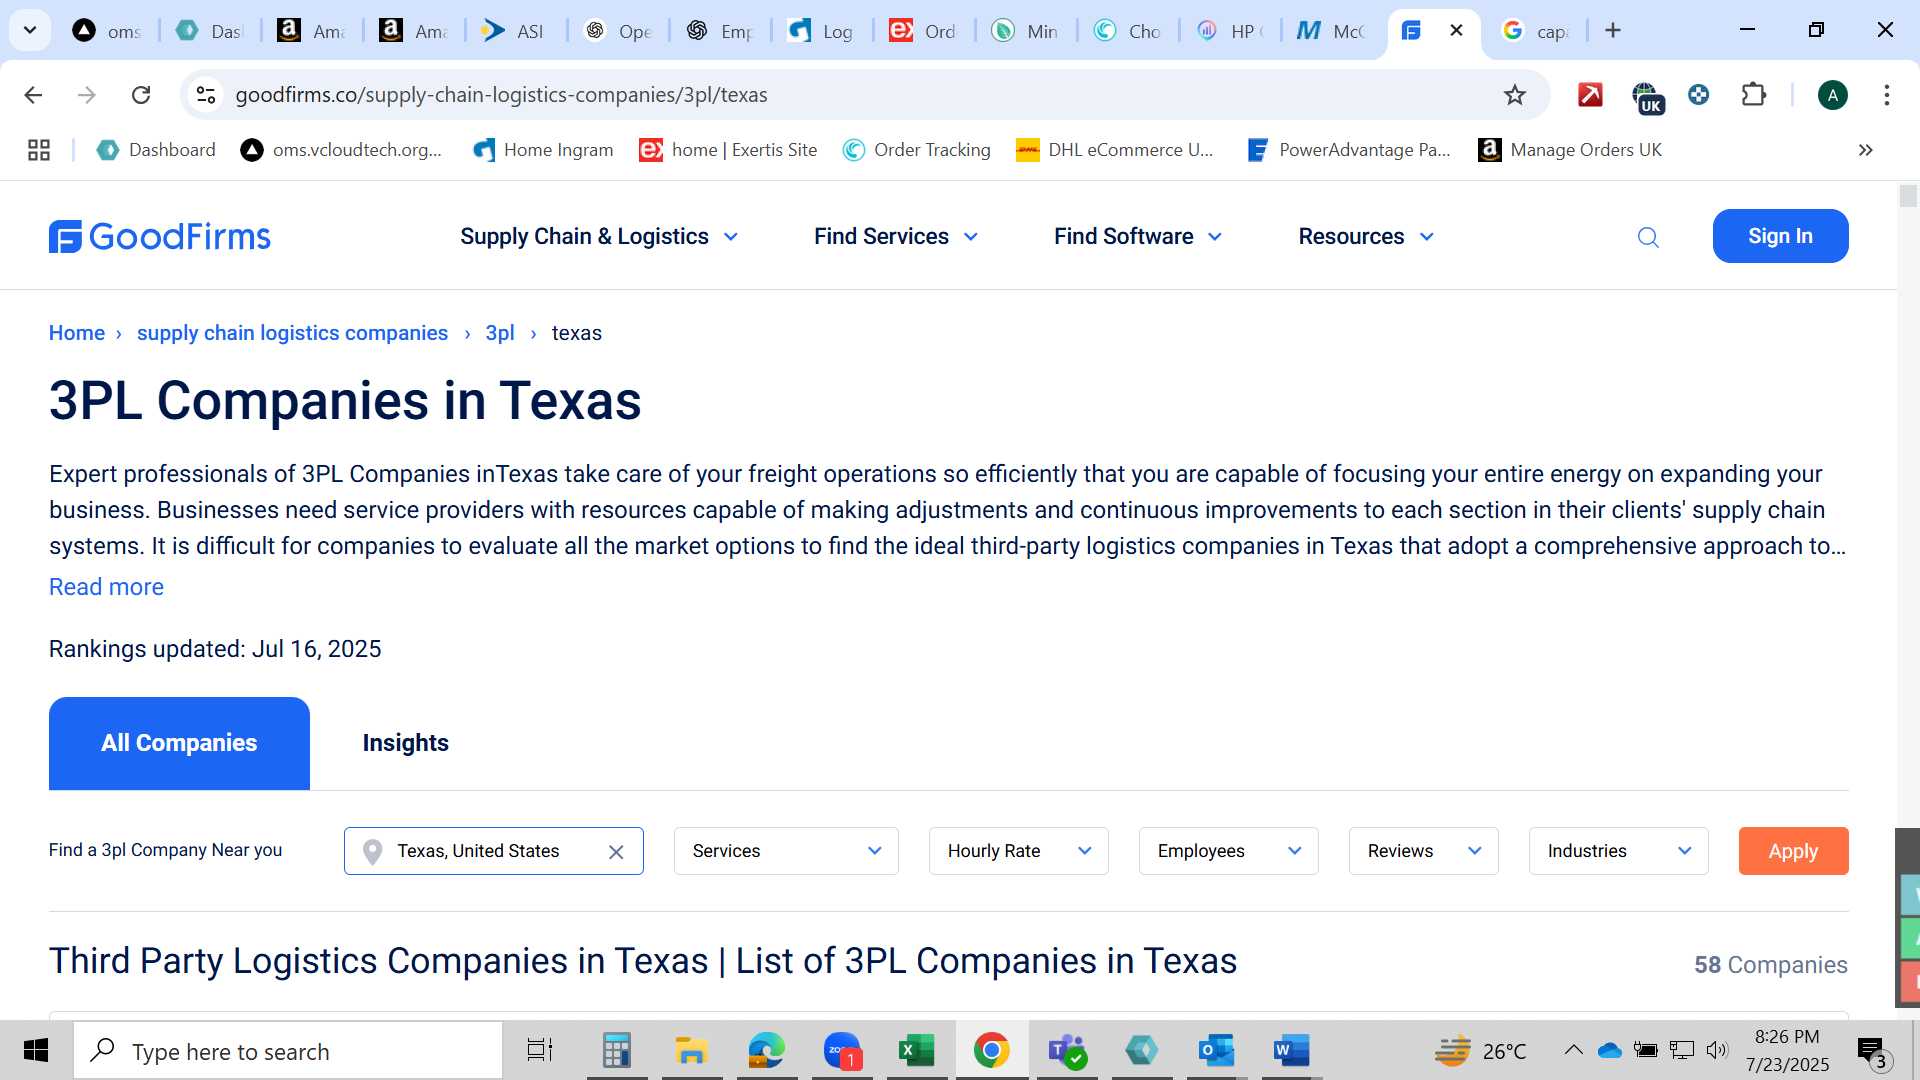Open the Manage Orders UK bookmark
This screenshot has width=1920, height=1080.
1570,150
